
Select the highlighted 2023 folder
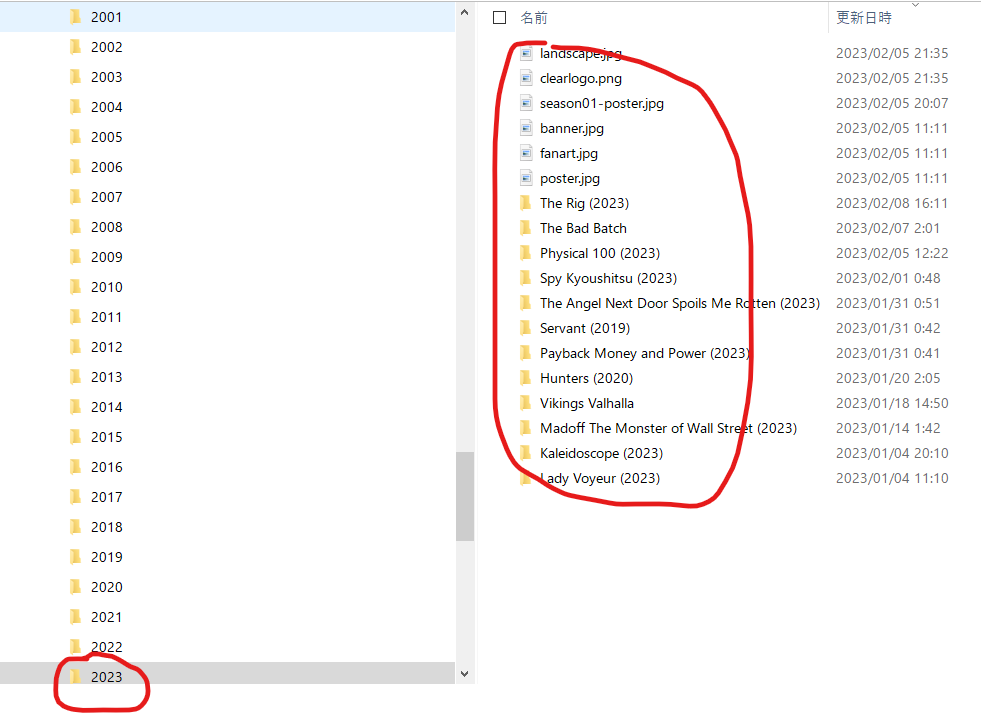coord(227,674)
